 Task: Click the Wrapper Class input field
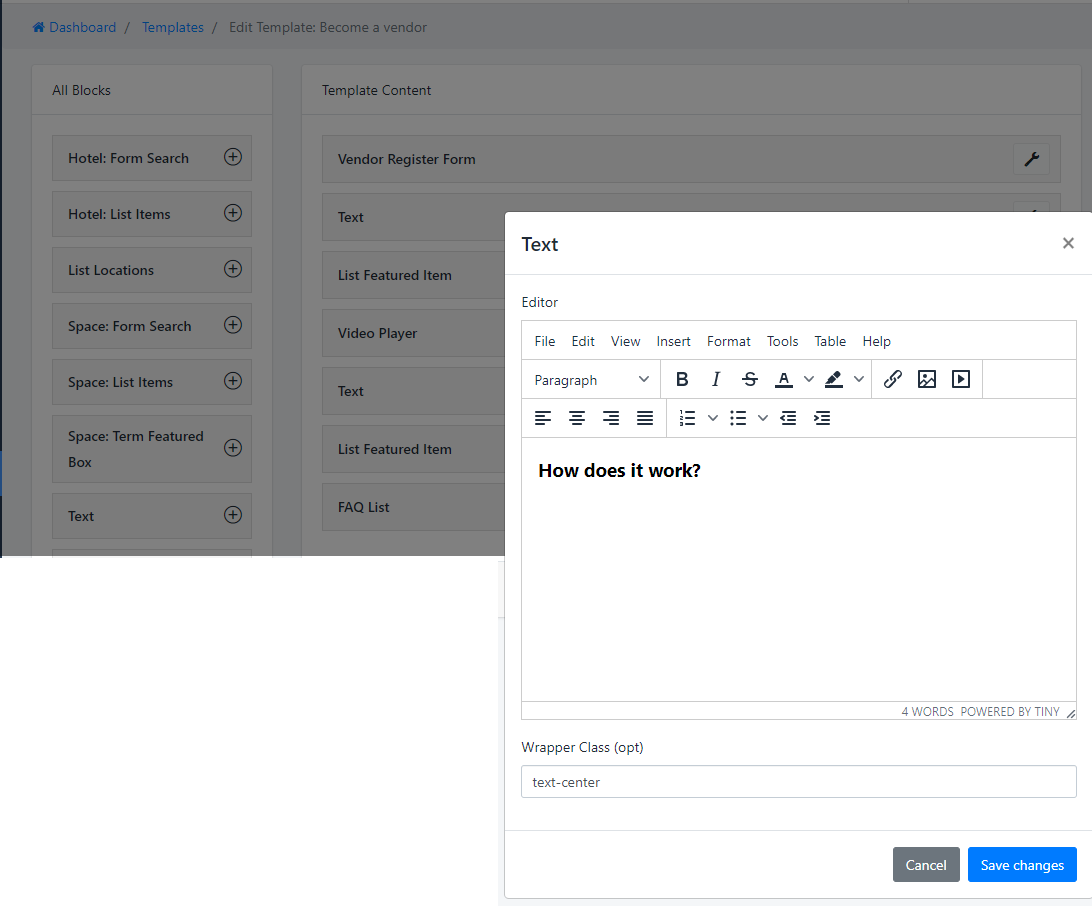point(798,782)
